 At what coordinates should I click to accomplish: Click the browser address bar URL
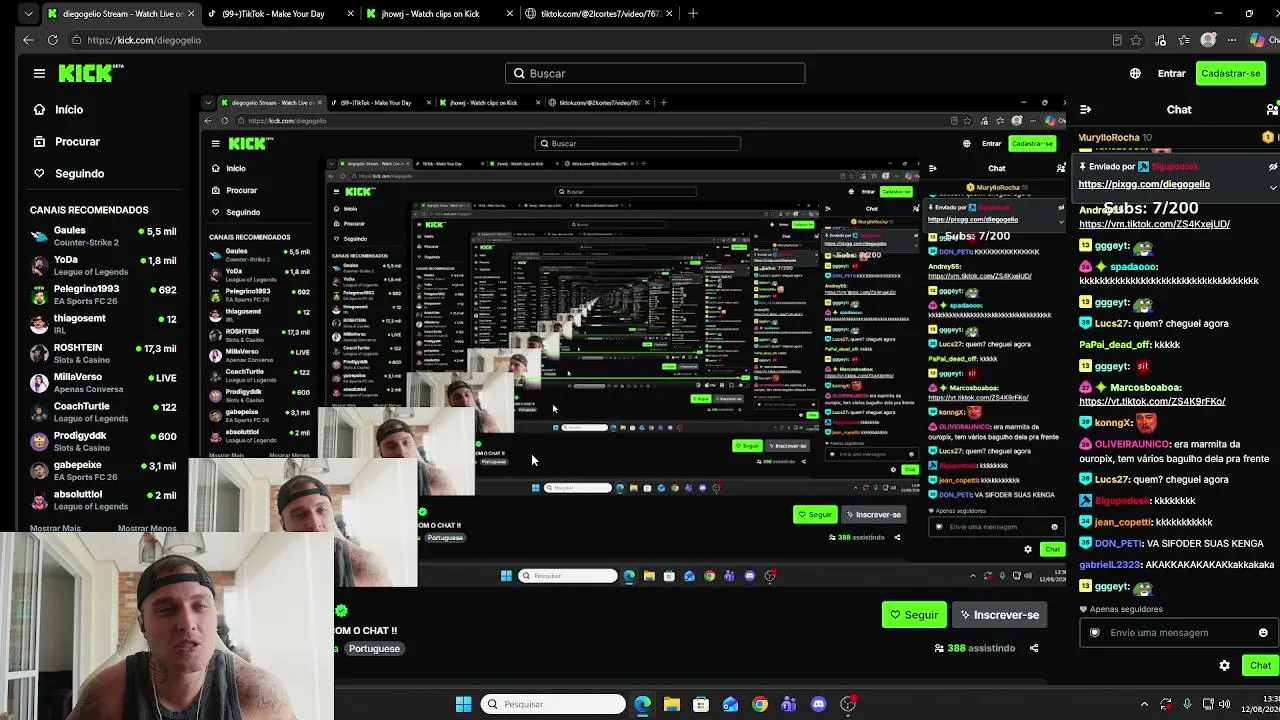144,40
